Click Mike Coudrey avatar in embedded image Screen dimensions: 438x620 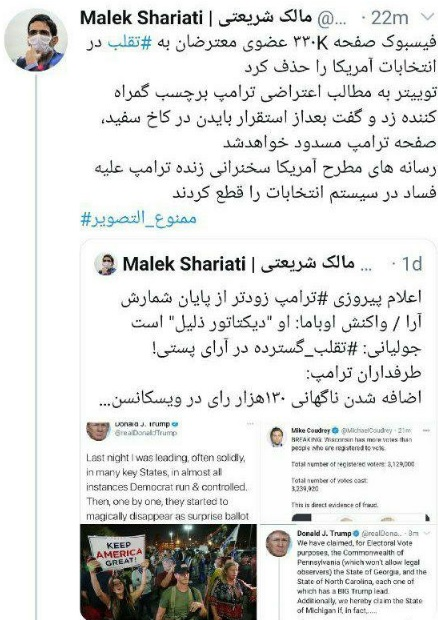(x=277, y=437)
